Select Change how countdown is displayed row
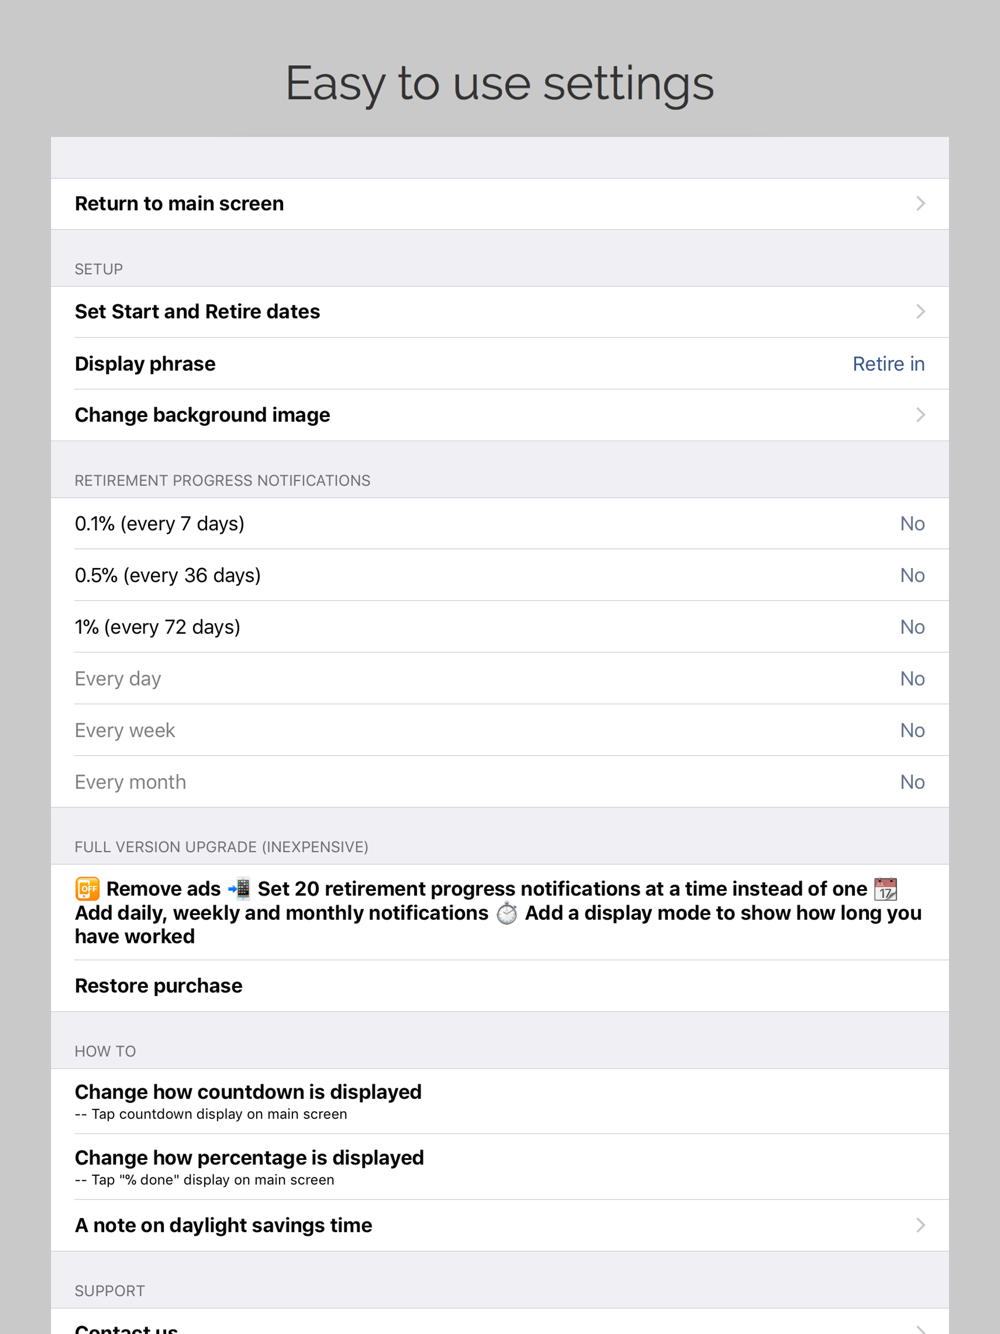The image size is (1000, 1334). (248, 1100)
